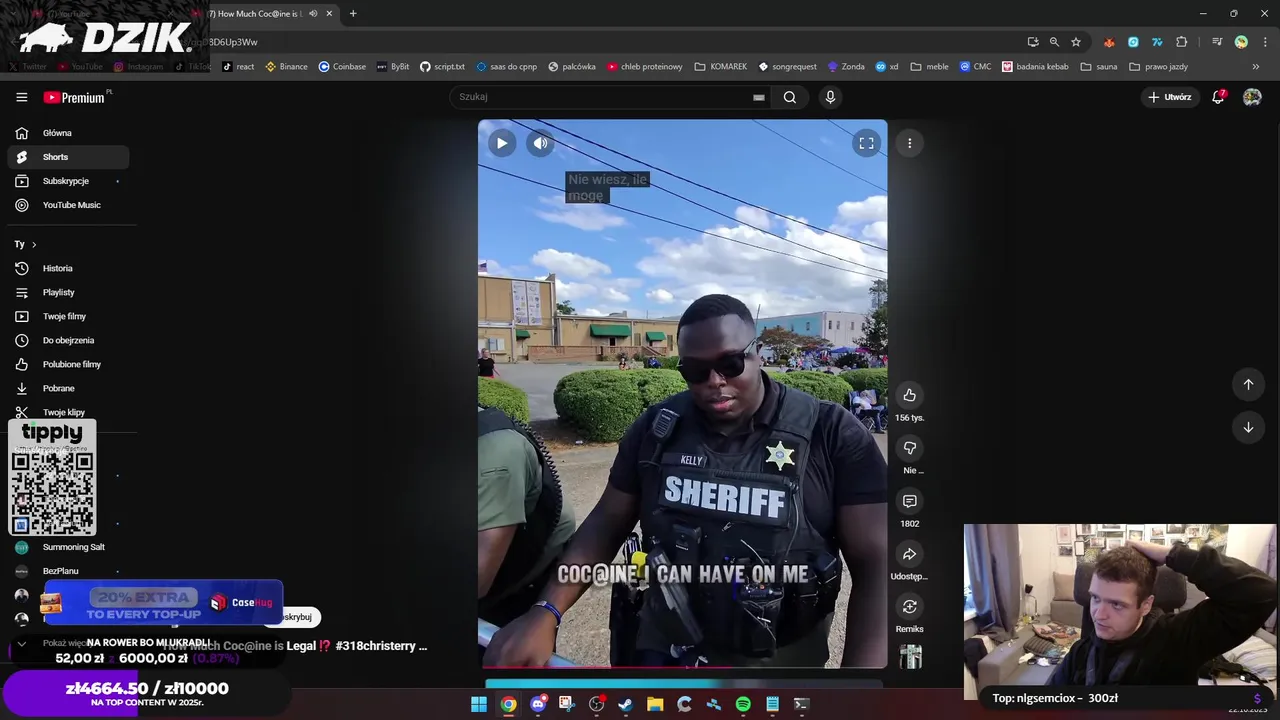Open the sauna bookmarks folder

click(x=1098, y=67)
